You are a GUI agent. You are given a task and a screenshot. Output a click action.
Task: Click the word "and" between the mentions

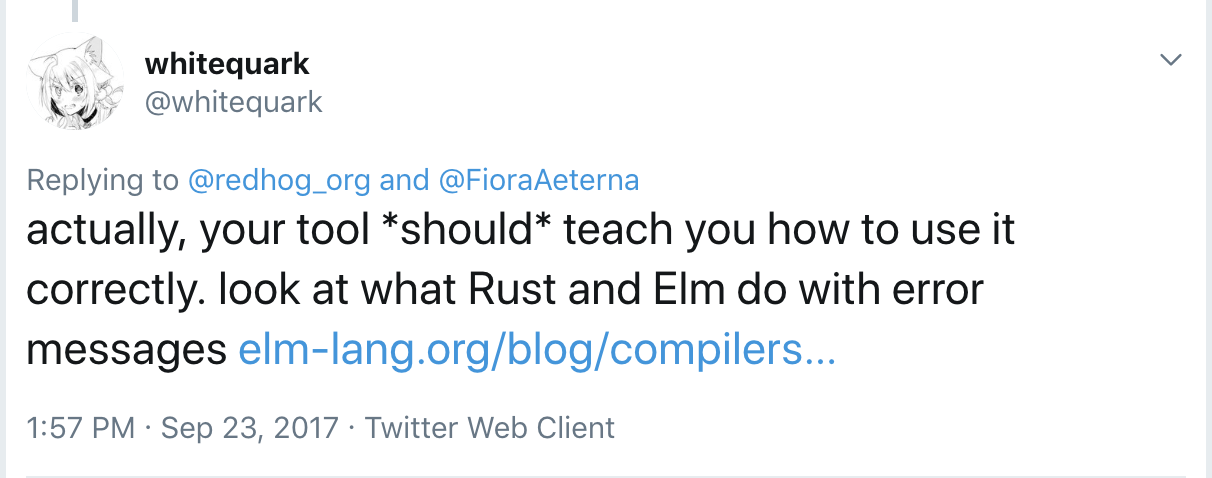pos(404,180)
